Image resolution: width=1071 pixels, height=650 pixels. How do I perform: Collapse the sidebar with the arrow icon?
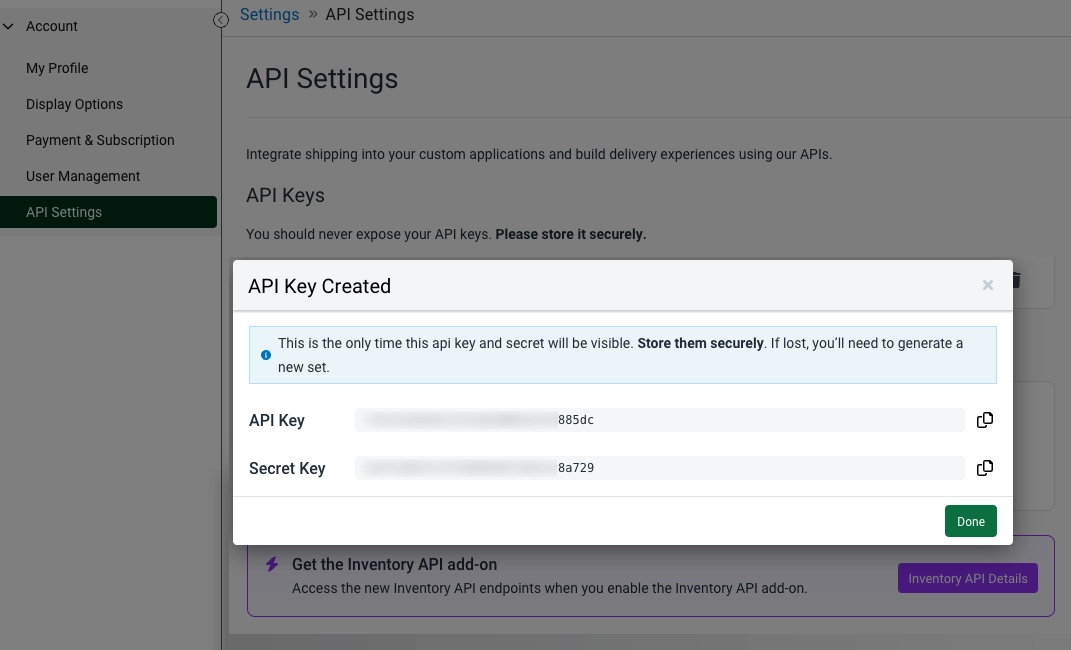pos(221,20)
